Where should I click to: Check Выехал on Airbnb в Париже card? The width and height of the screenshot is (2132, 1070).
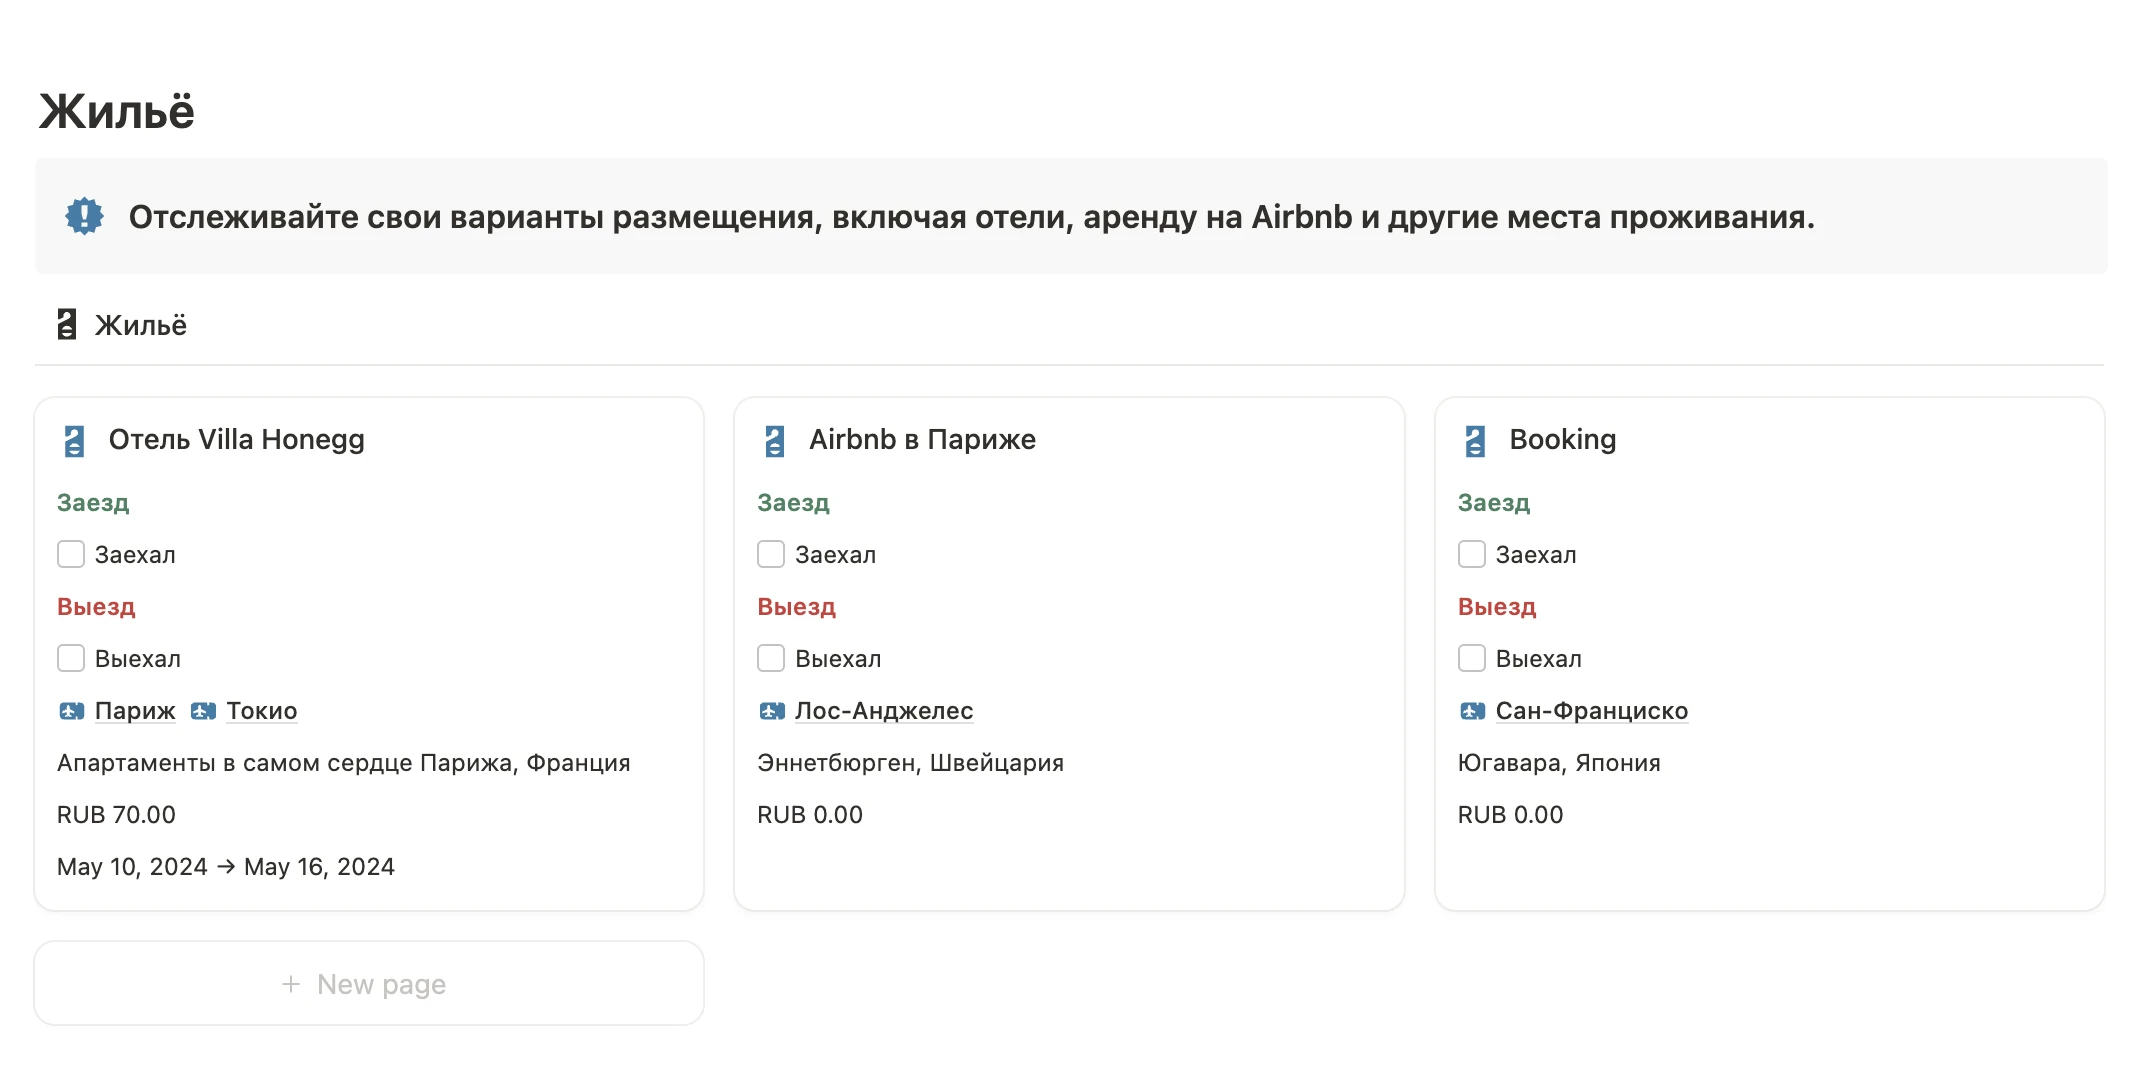(x=771, y=658)
